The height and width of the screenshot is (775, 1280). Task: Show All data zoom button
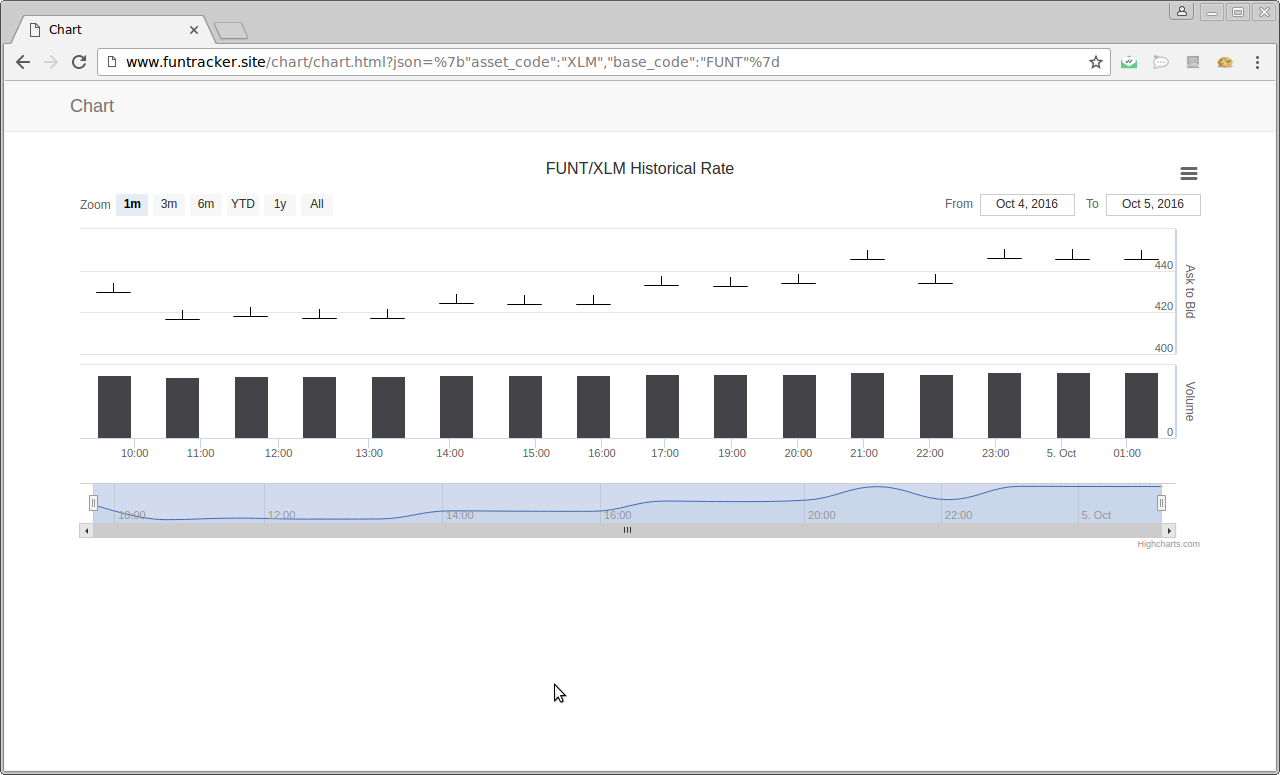tap(317, 204)
